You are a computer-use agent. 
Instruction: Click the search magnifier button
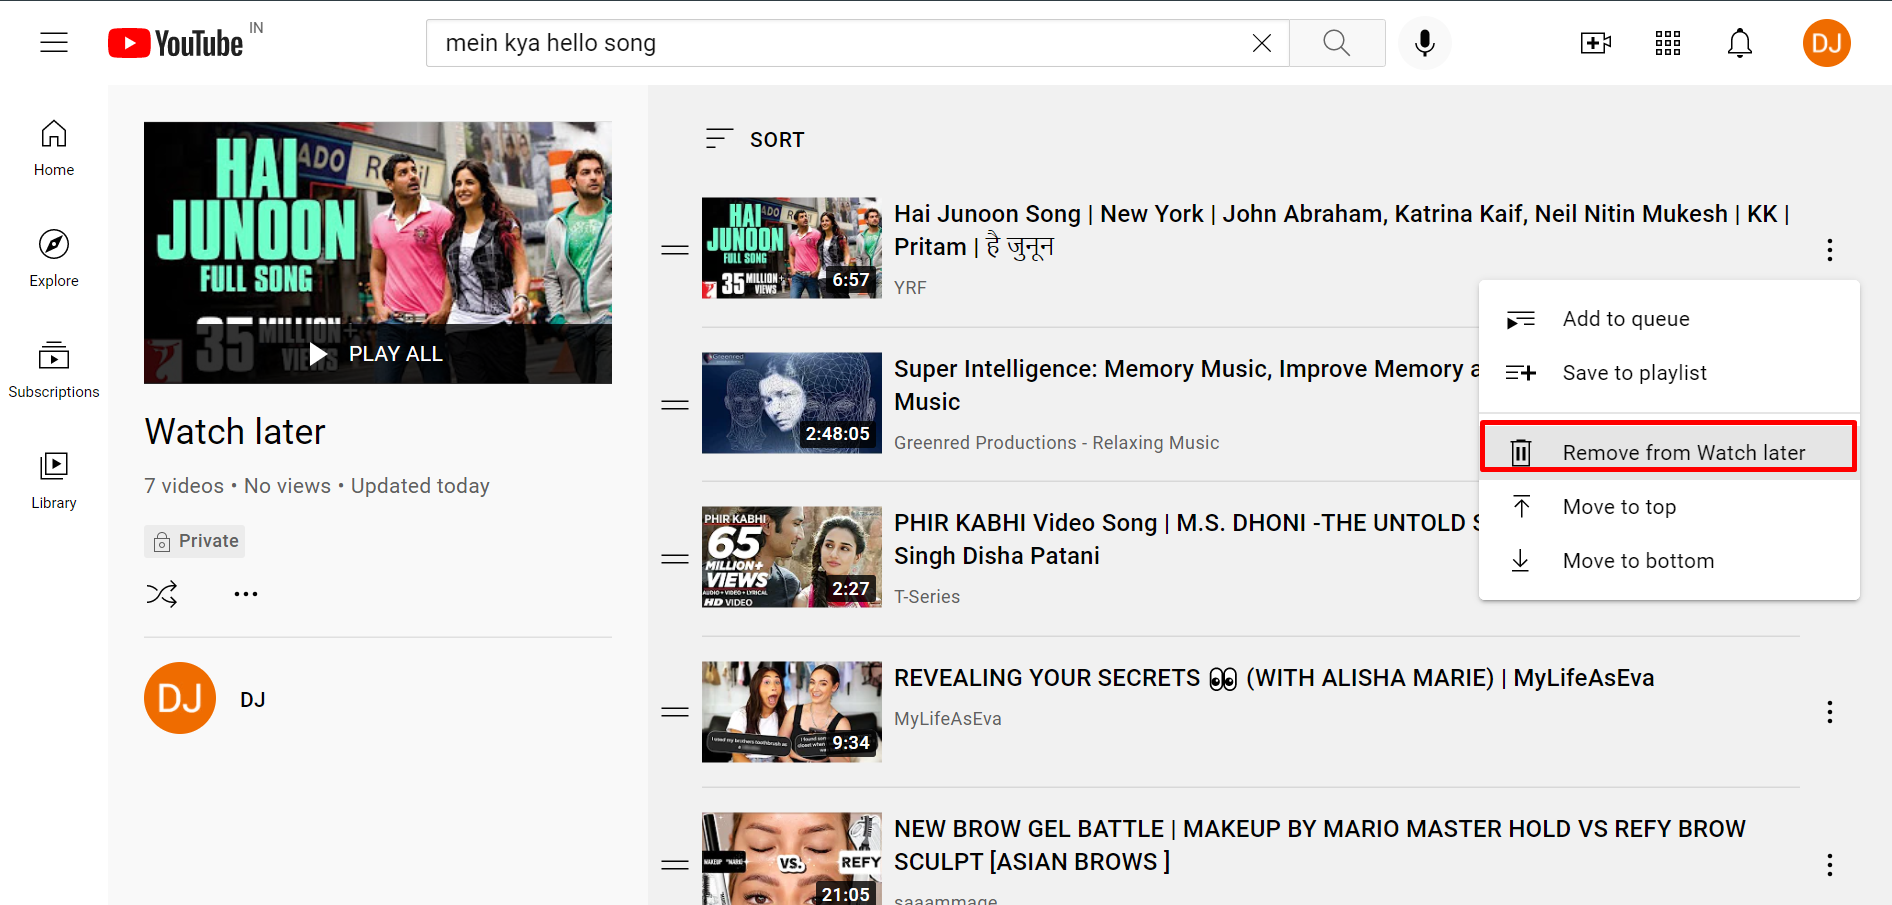tap(1337, 43)
